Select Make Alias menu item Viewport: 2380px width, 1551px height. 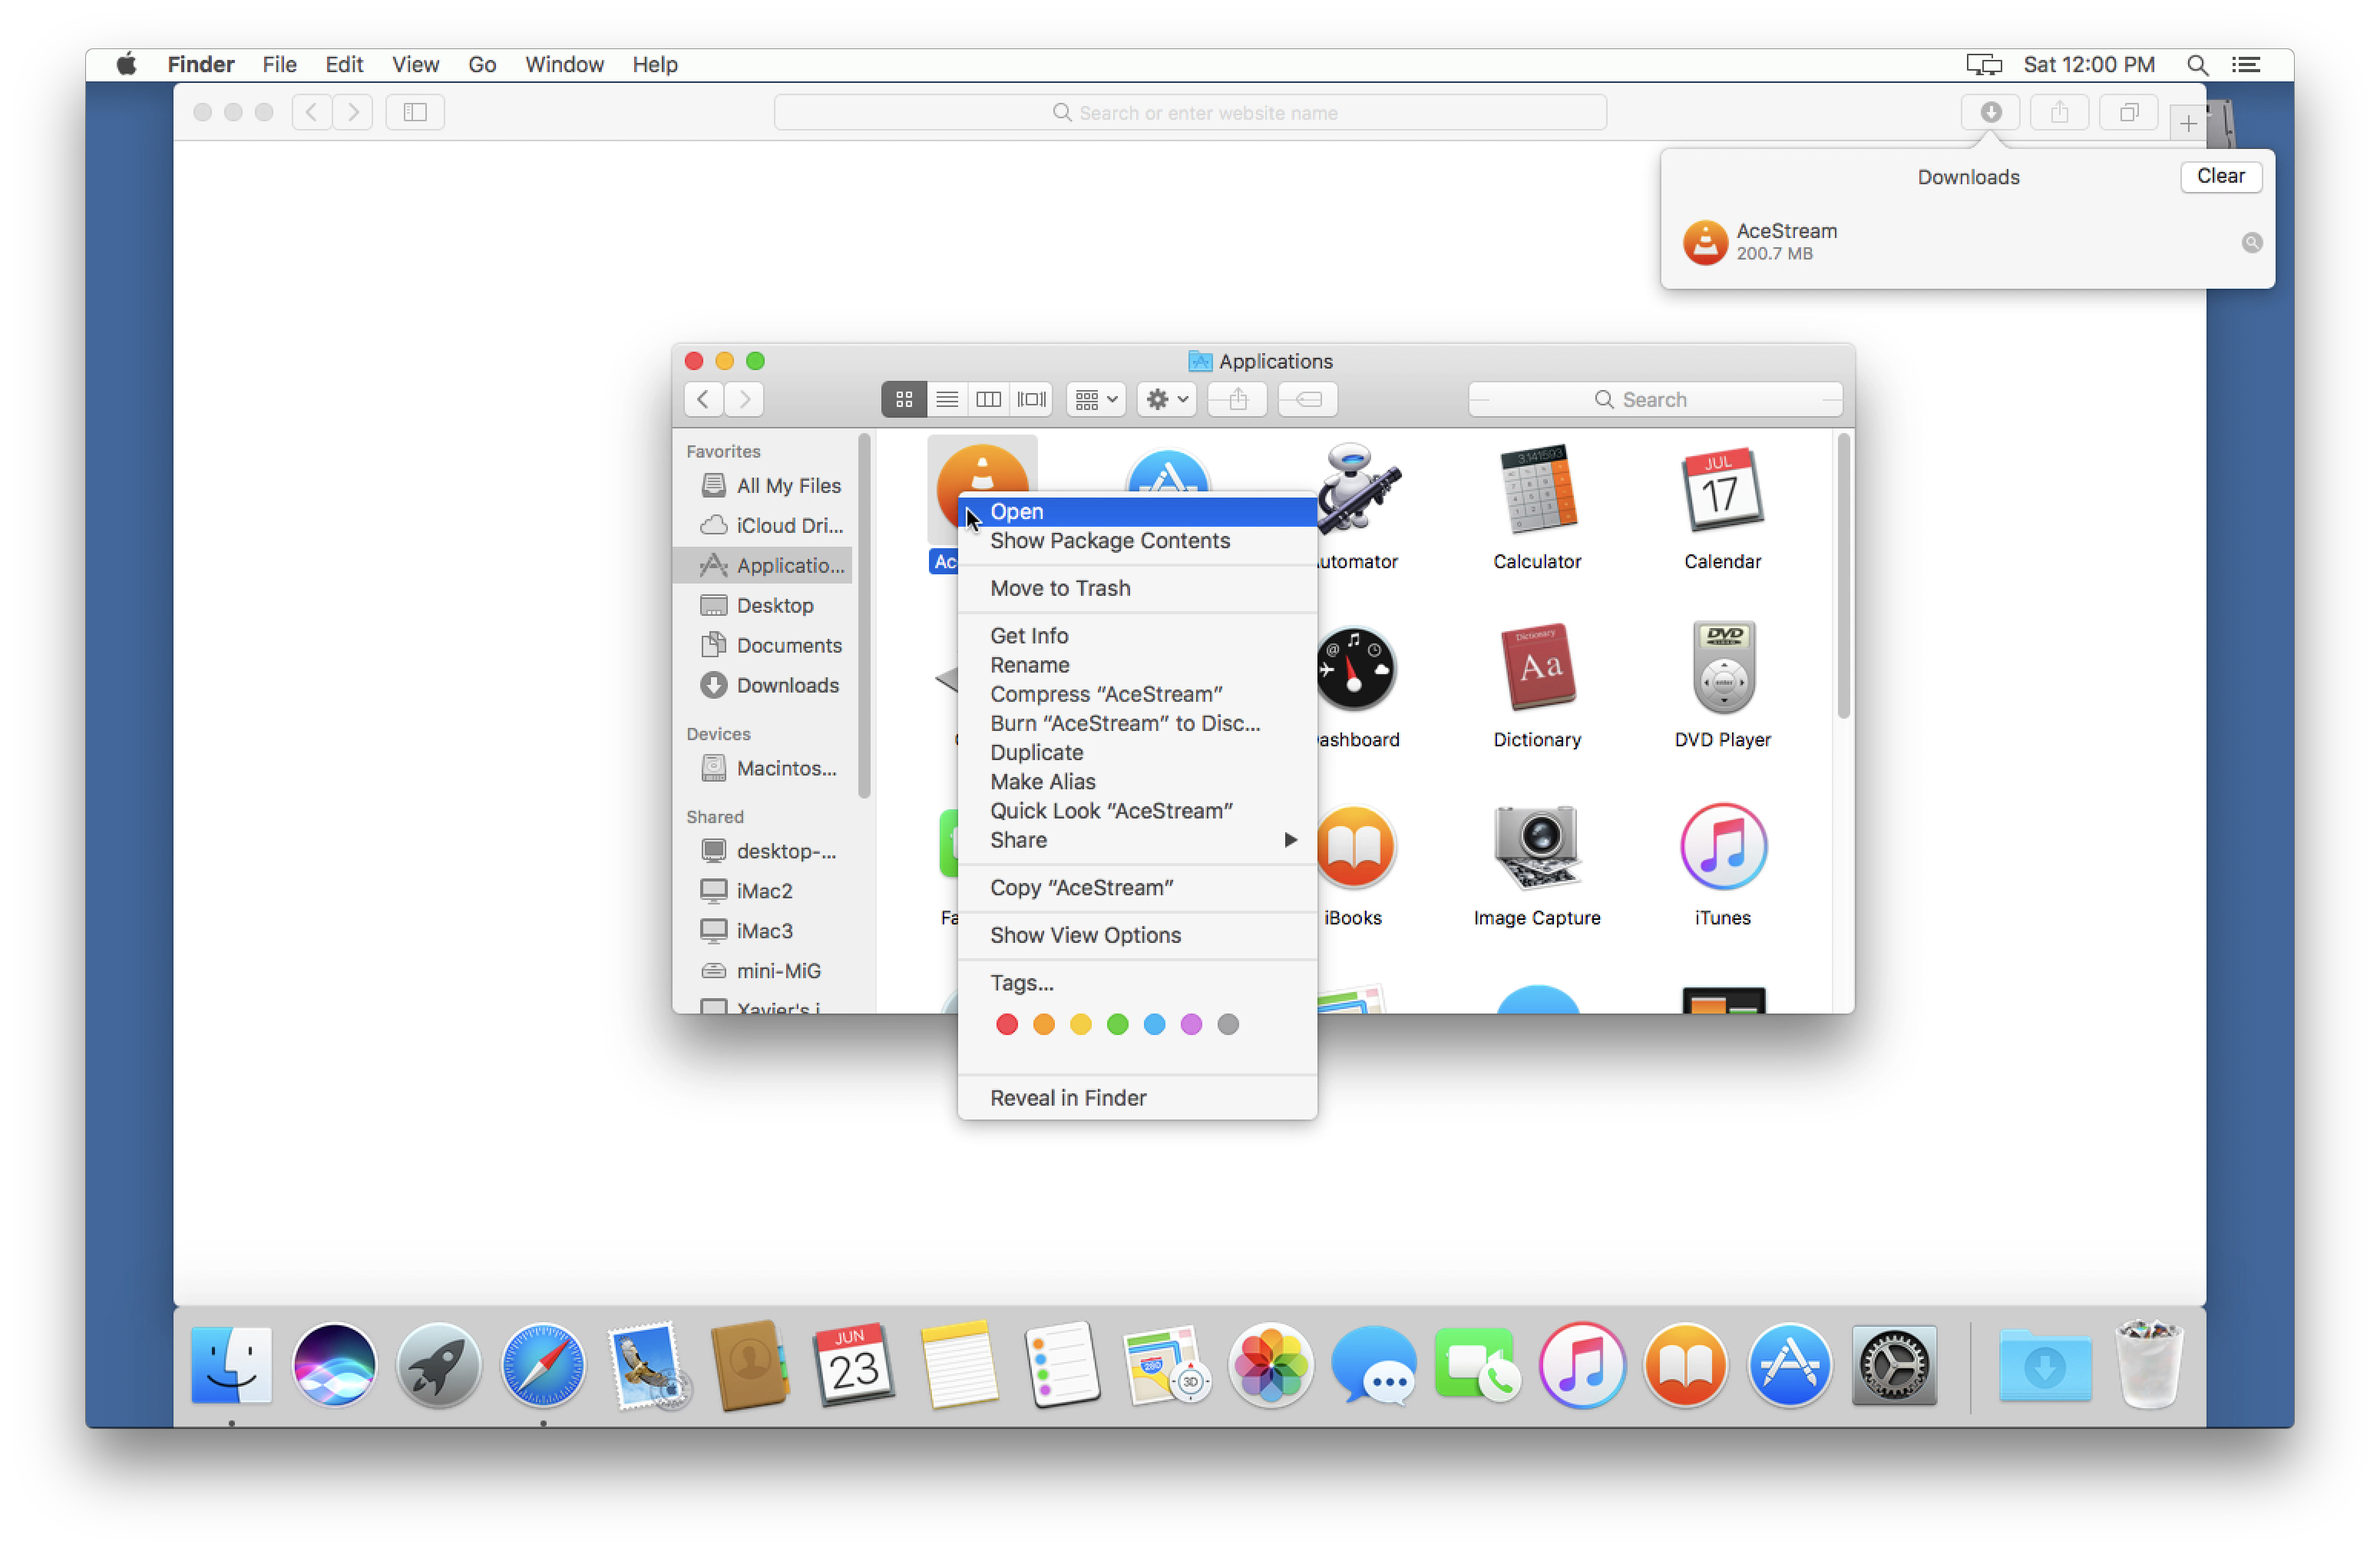(1137, 781)
